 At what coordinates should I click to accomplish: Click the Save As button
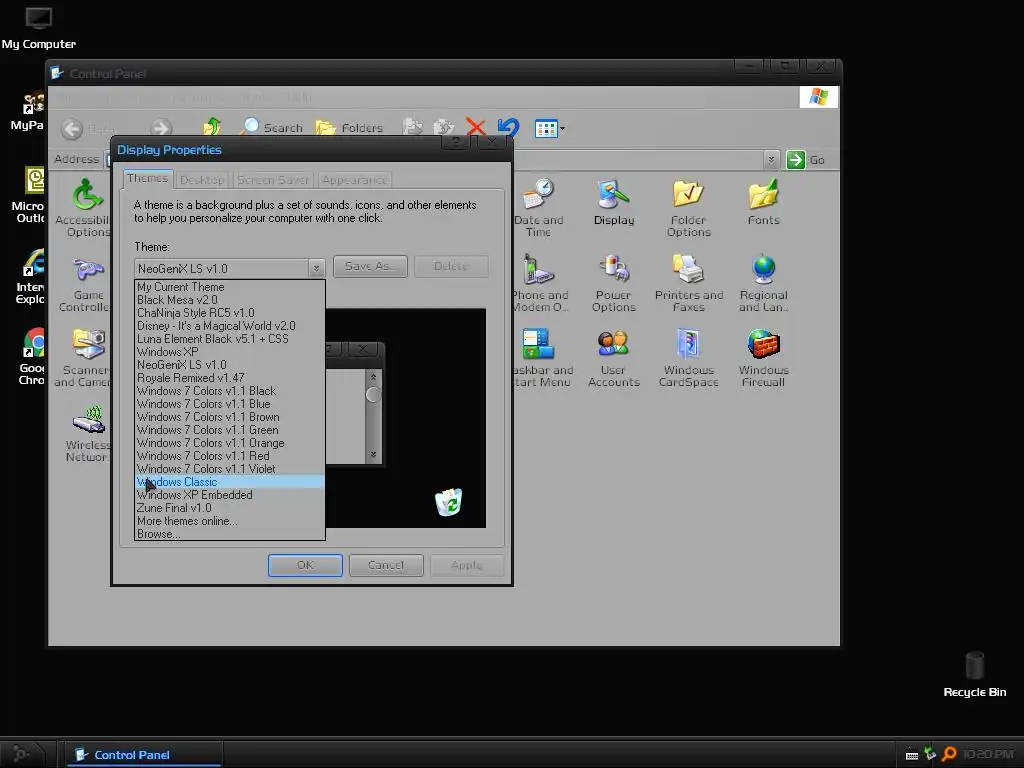(370, 266)
